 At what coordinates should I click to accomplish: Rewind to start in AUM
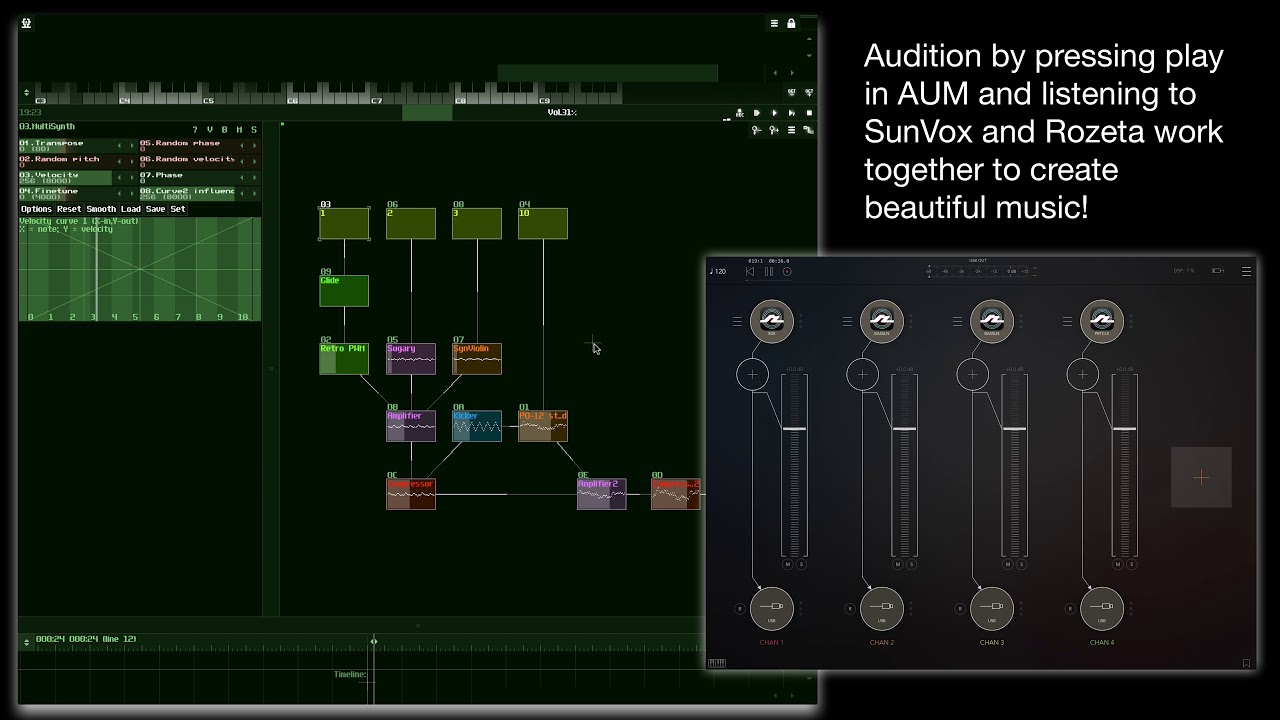750,271
